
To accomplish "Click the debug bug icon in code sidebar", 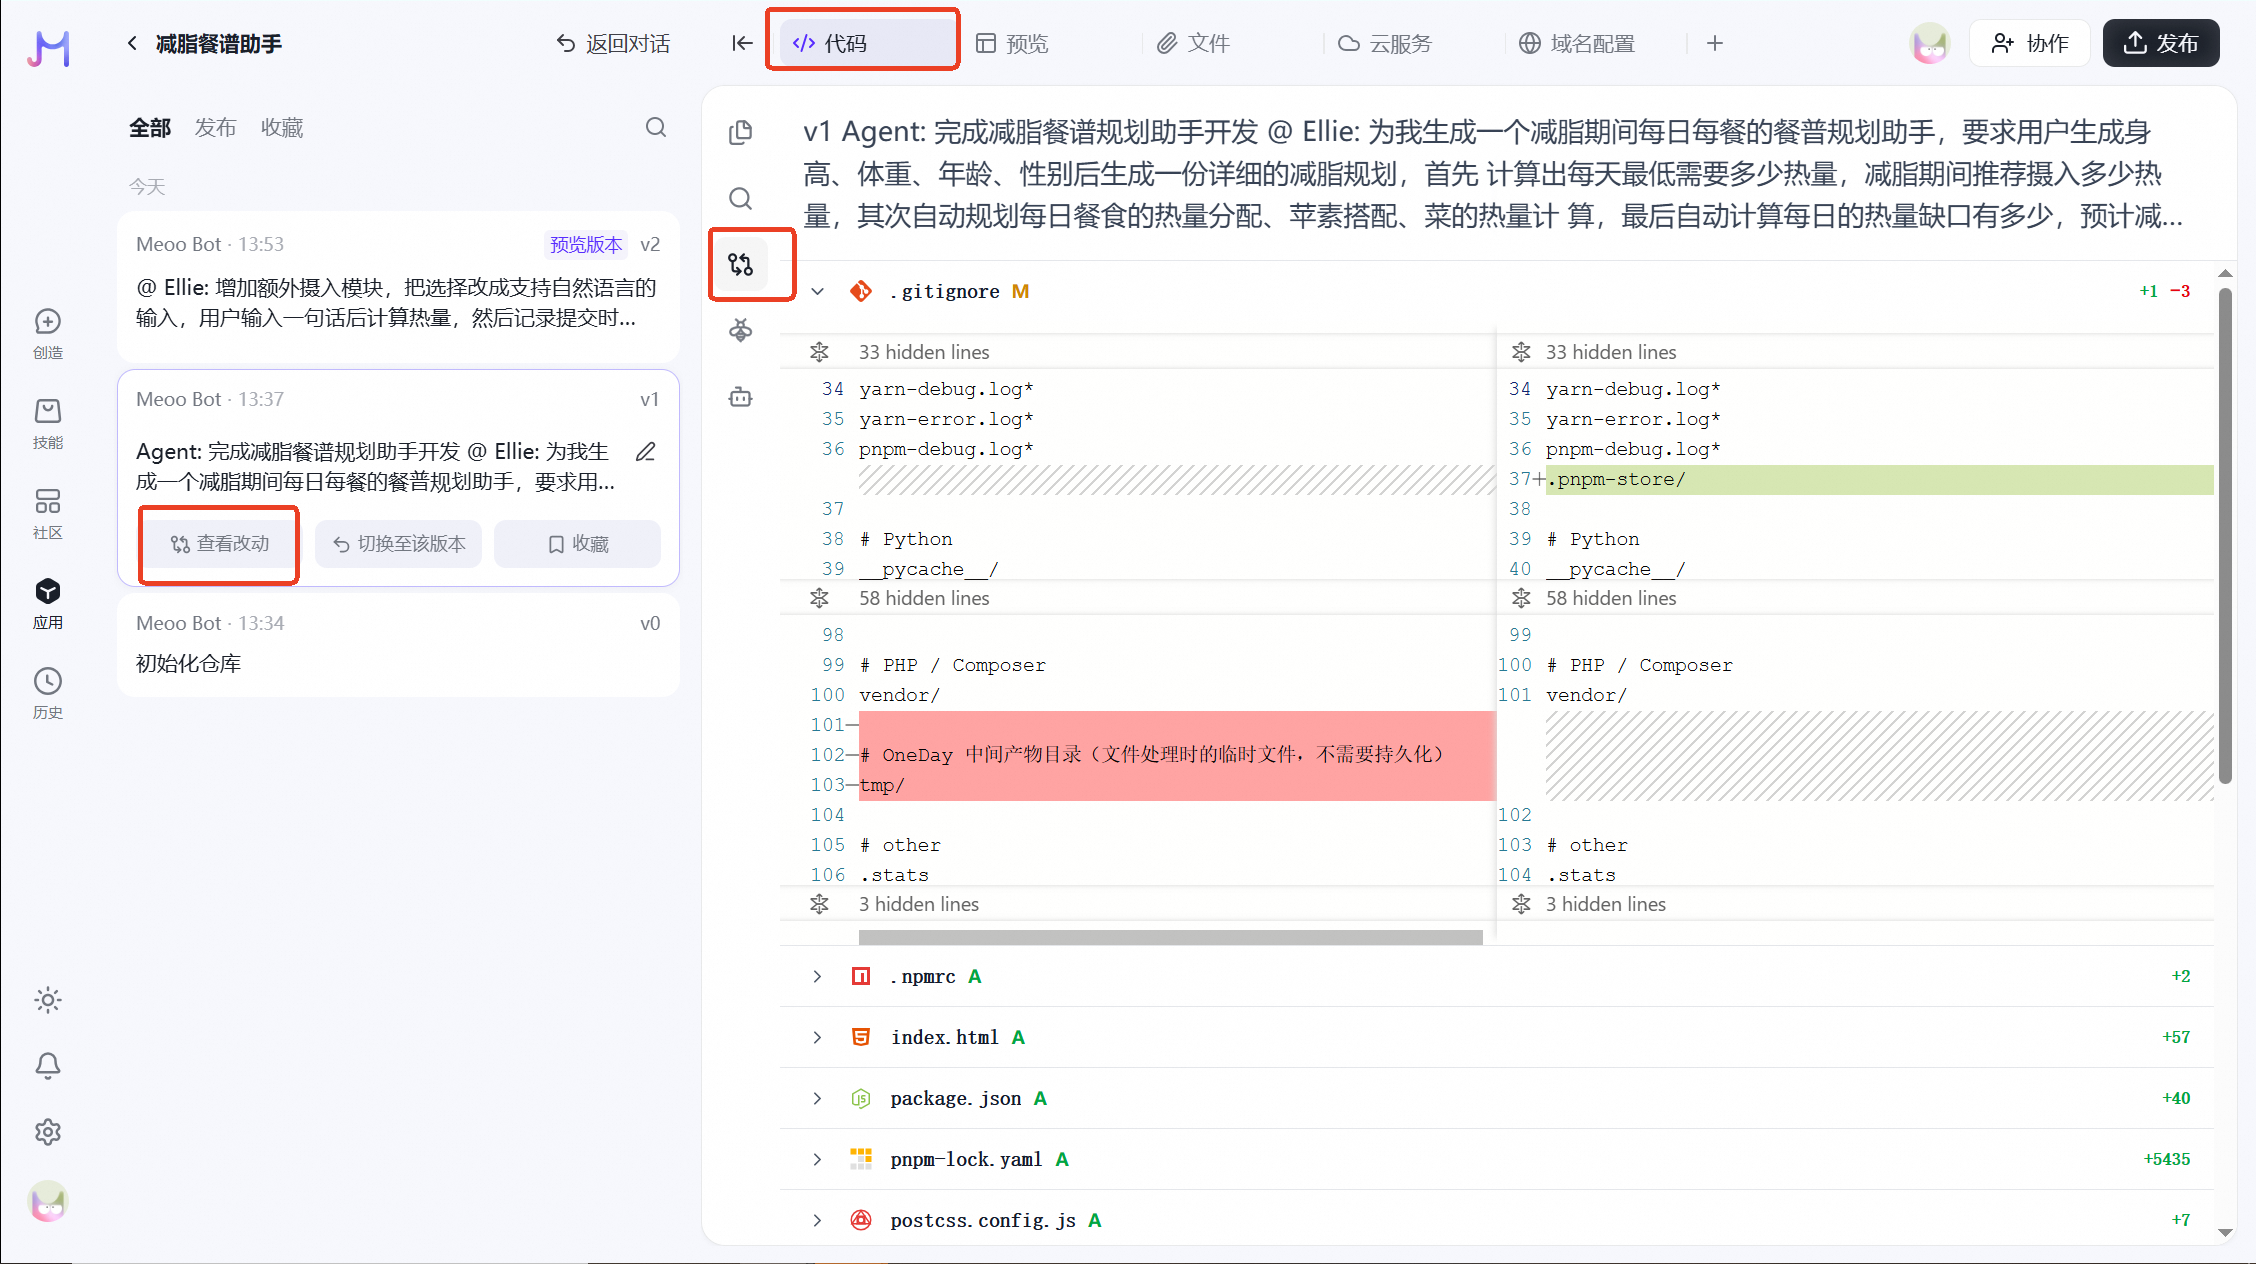I will 741,330.
